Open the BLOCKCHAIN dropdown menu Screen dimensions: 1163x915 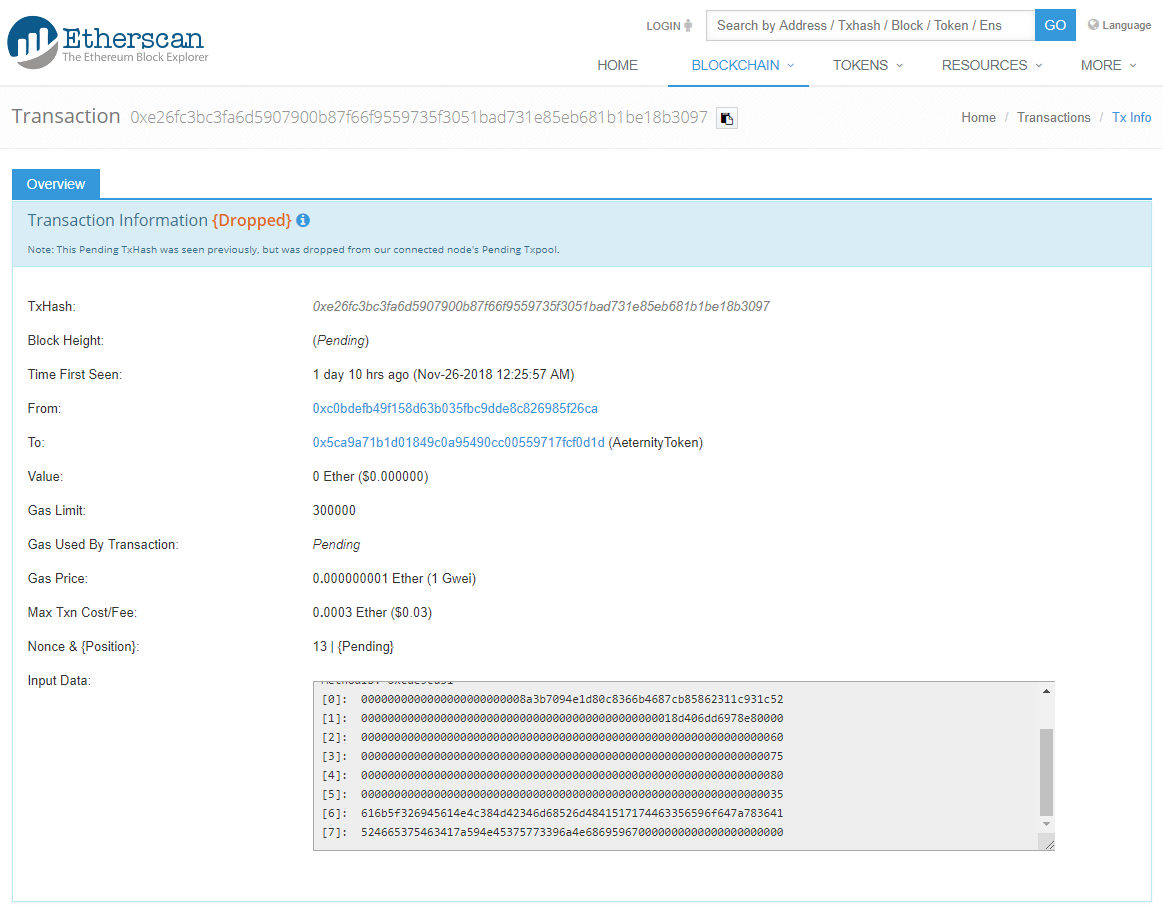pyautogui.click(x=742, y=65)
